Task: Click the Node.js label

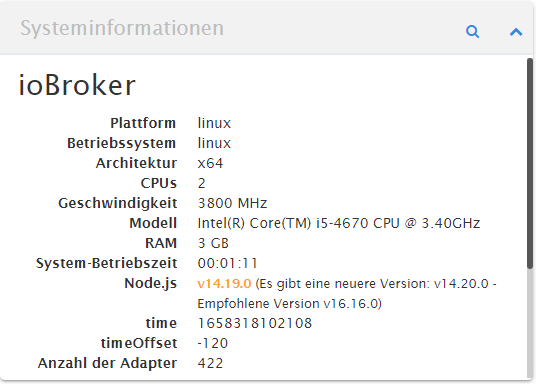Action: coord(150,283)
